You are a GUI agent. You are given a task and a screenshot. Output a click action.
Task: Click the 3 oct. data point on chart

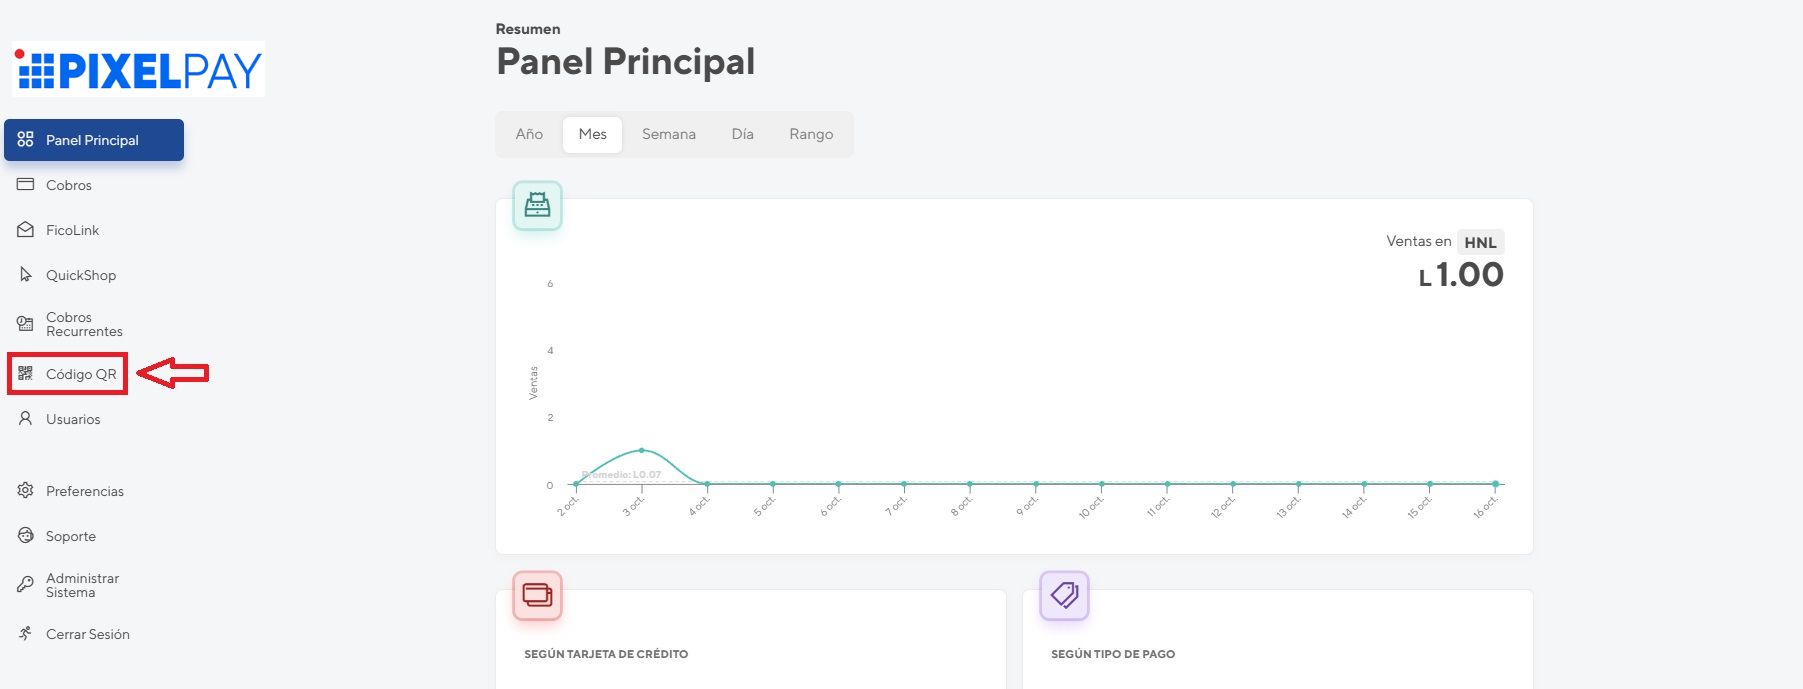tap(641, 450)
